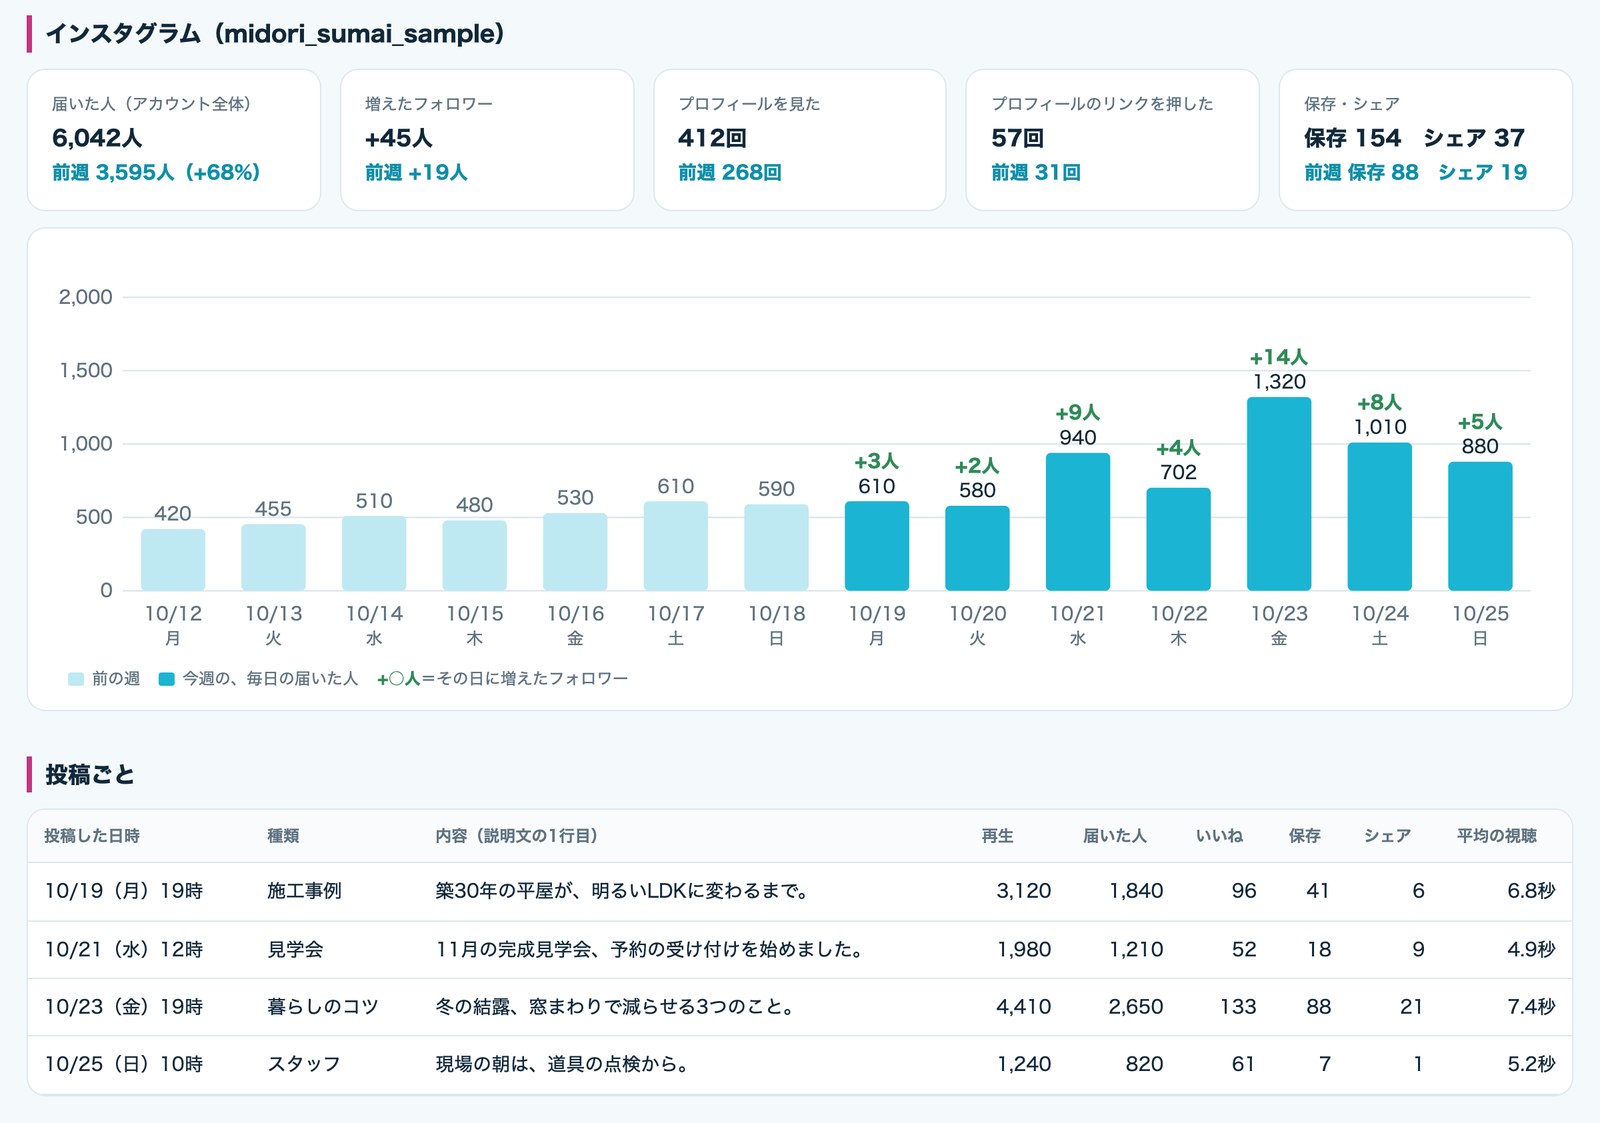The height and width of the screenshot is (1123, 1600).
Task: Select post row 11月の完成見学会 予約の受け付け
Action: coord(800,949)
